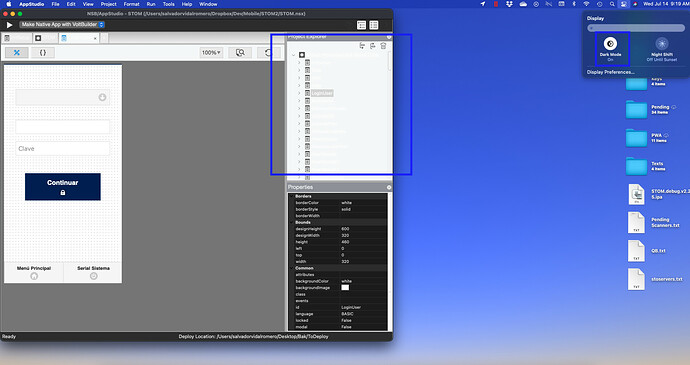This screenshot has height=365, width=690.
Task: Click the Wi-Fi icon in the menu bar
Action: [586, 4]
